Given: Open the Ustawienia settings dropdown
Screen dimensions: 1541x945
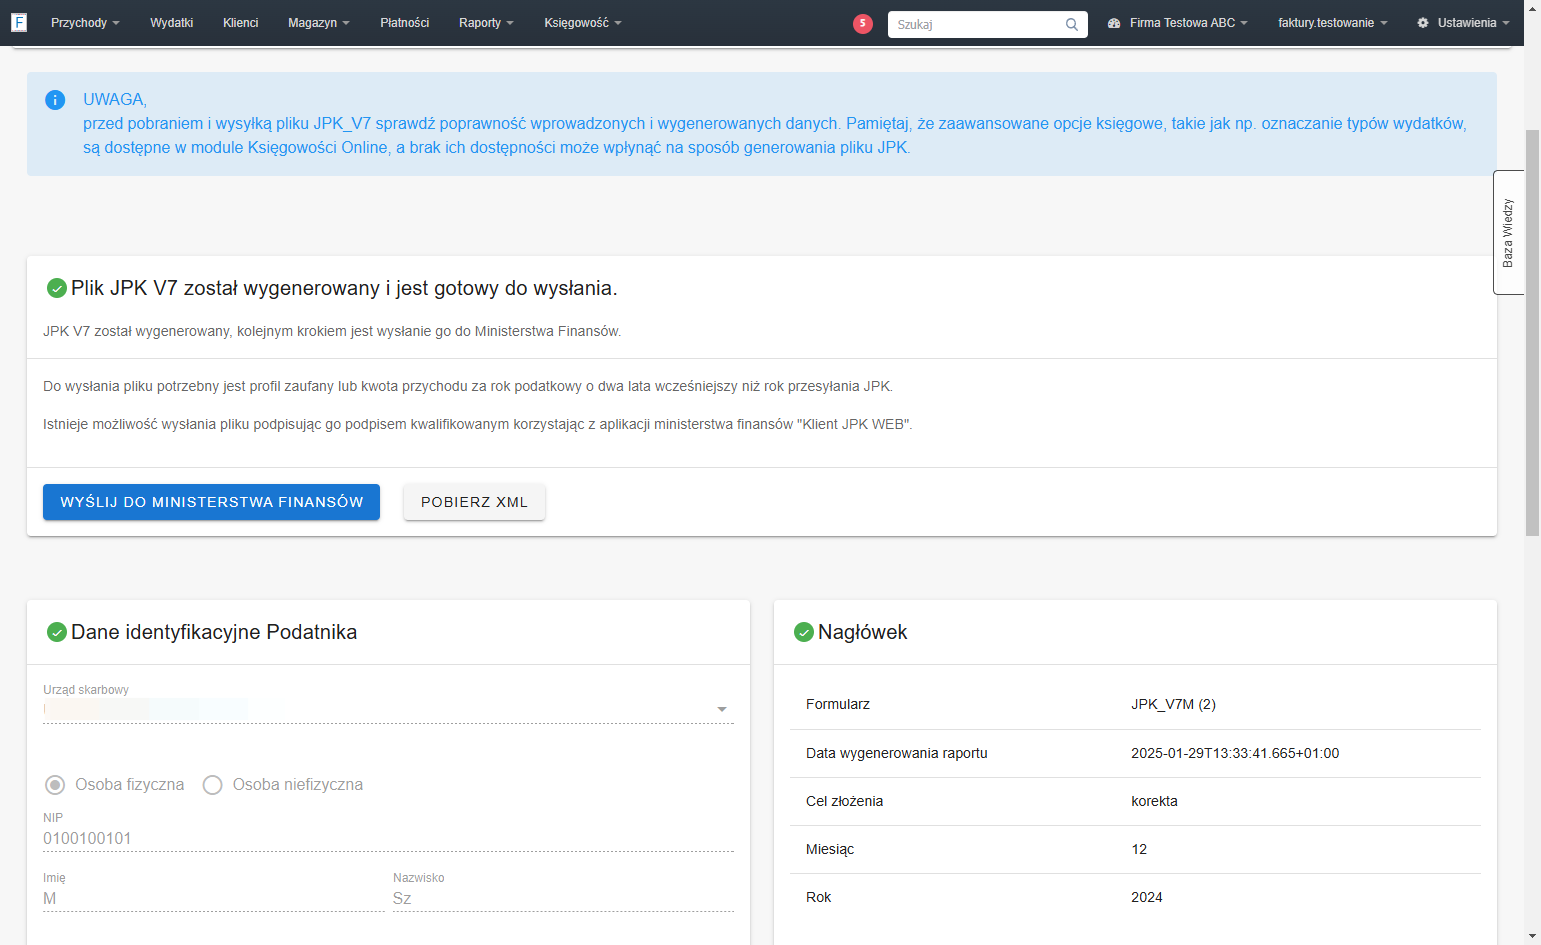Looking at the screenshot, I should click(x=1463, y=23).
